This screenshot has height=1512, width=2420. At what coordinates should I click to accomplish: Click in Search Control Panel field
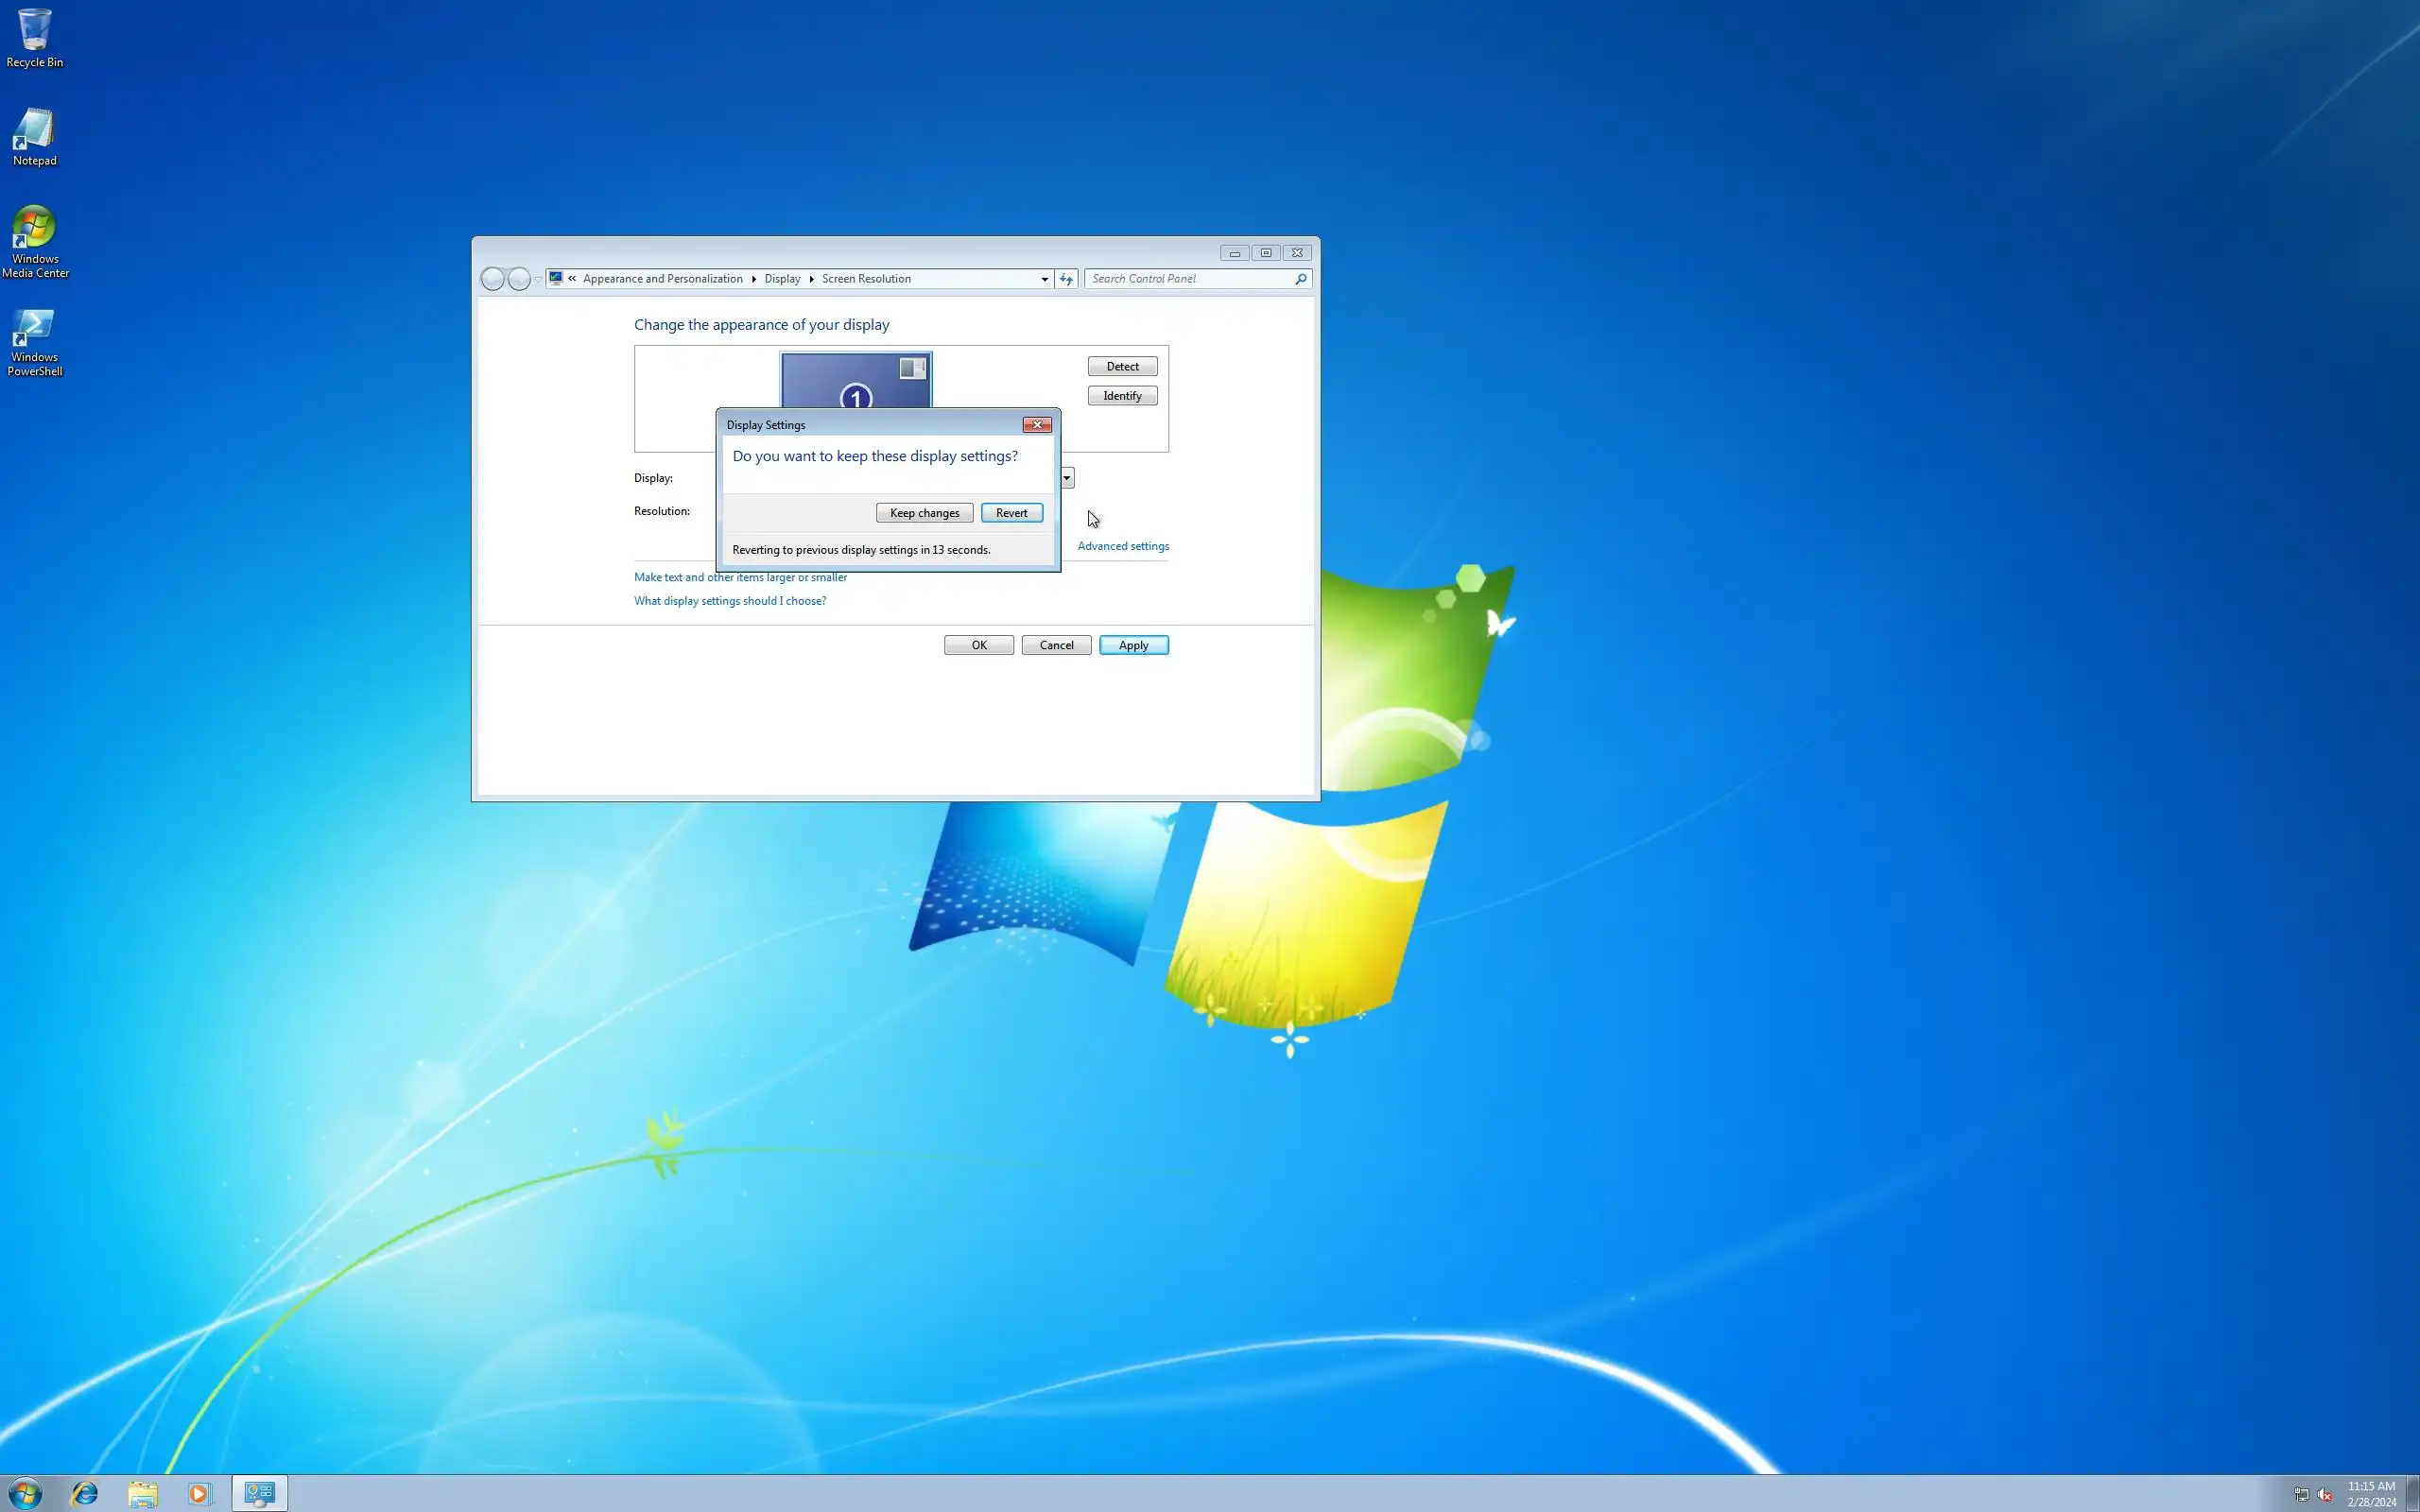tap(1190, 279)
